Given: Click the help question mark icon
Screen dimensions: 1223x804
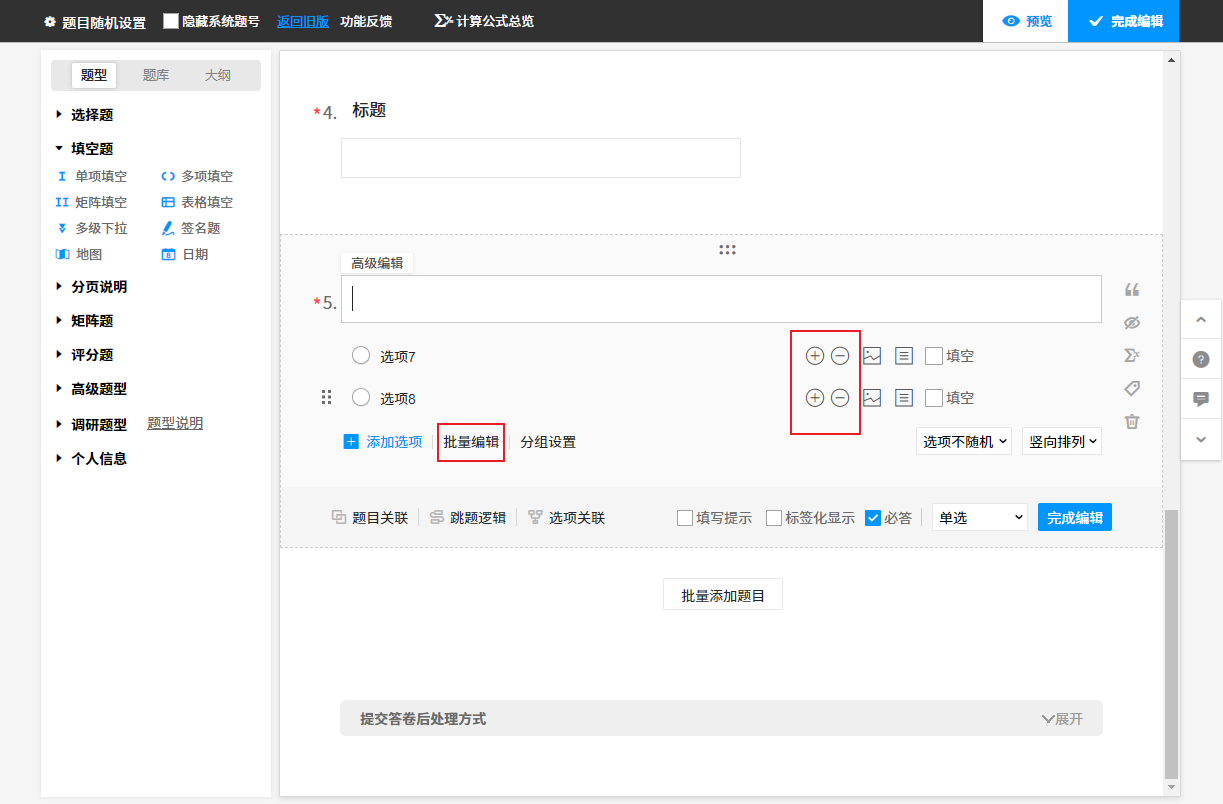Looking at the screenshot, I should coord(1201,359).
